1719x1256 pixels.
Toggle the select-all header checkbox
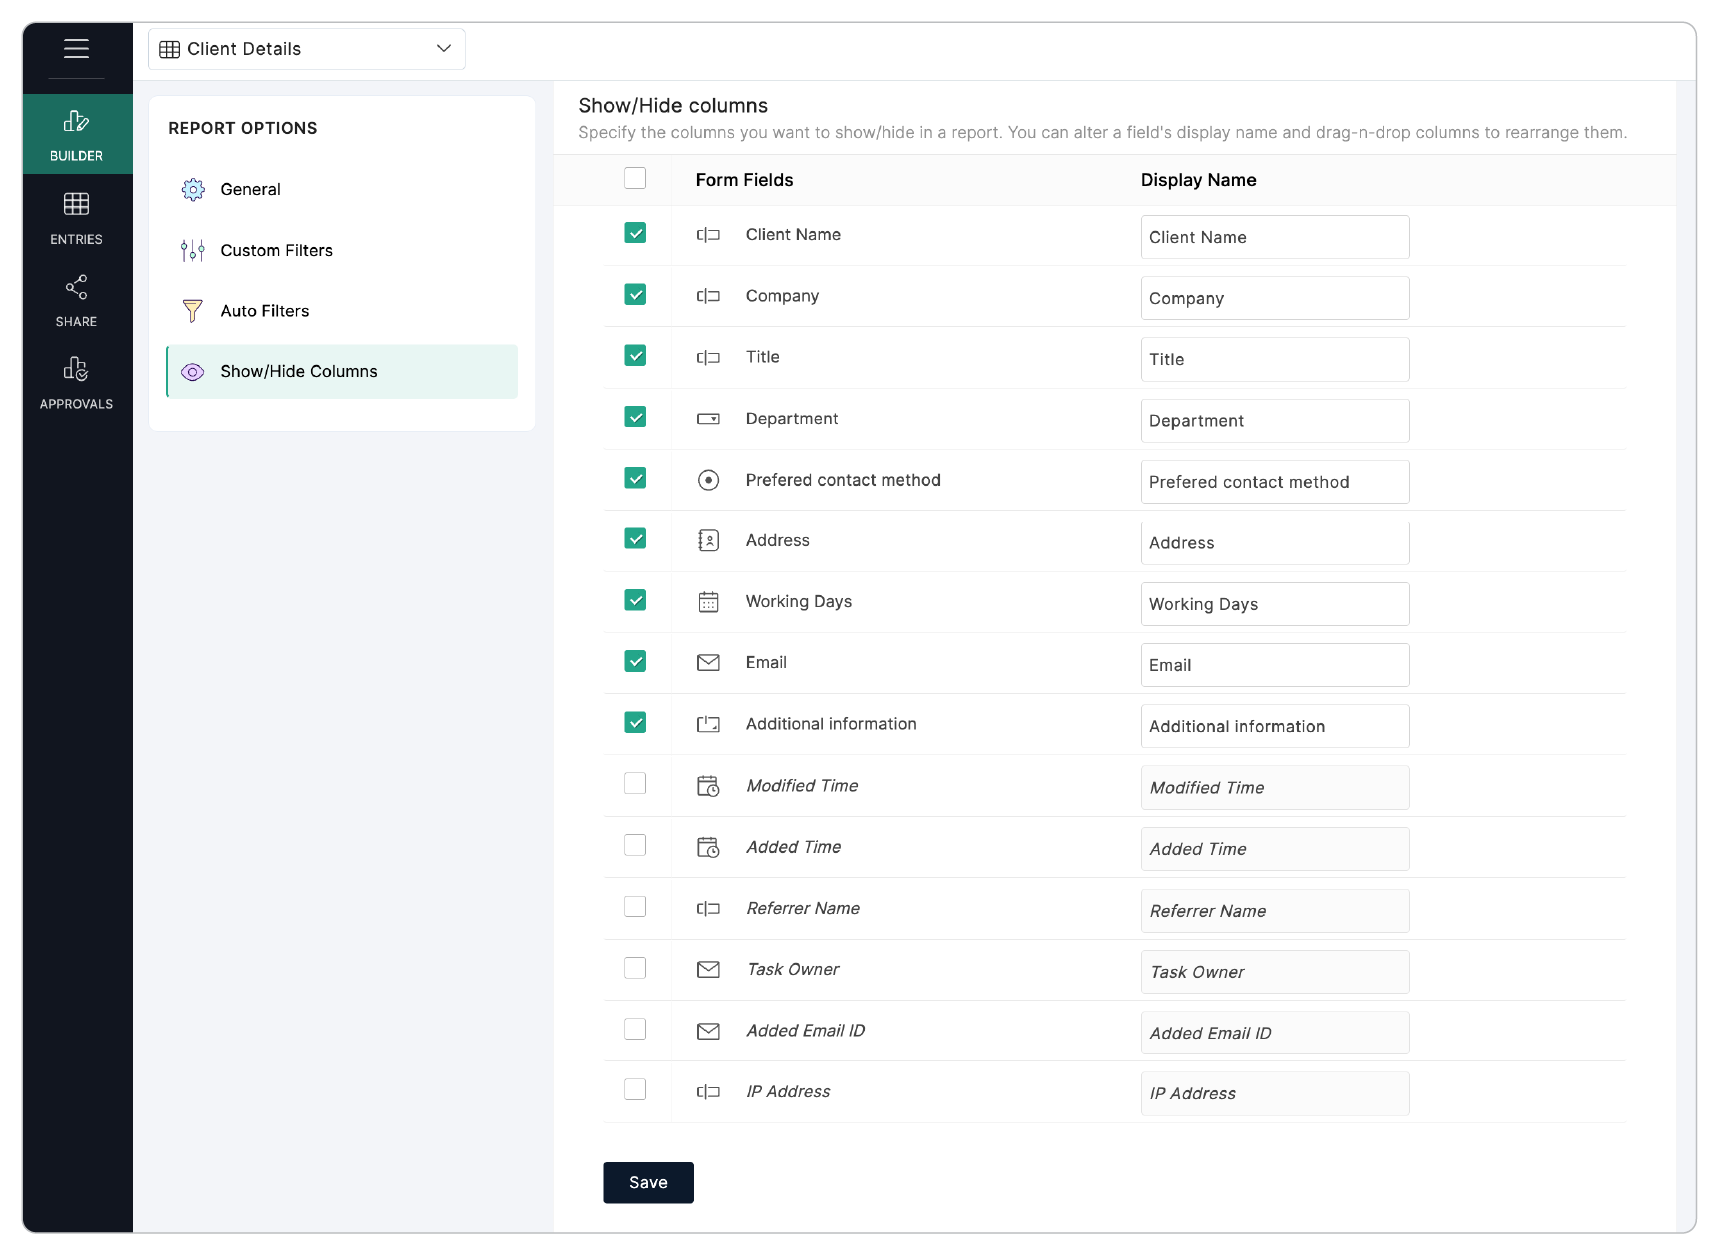(635, 178)
